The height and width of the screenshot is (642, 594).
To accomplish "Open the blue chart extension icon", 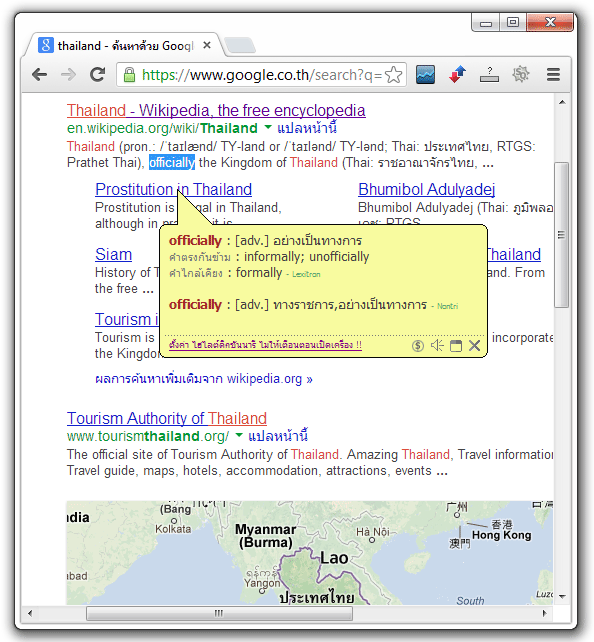I will point(425,75).
